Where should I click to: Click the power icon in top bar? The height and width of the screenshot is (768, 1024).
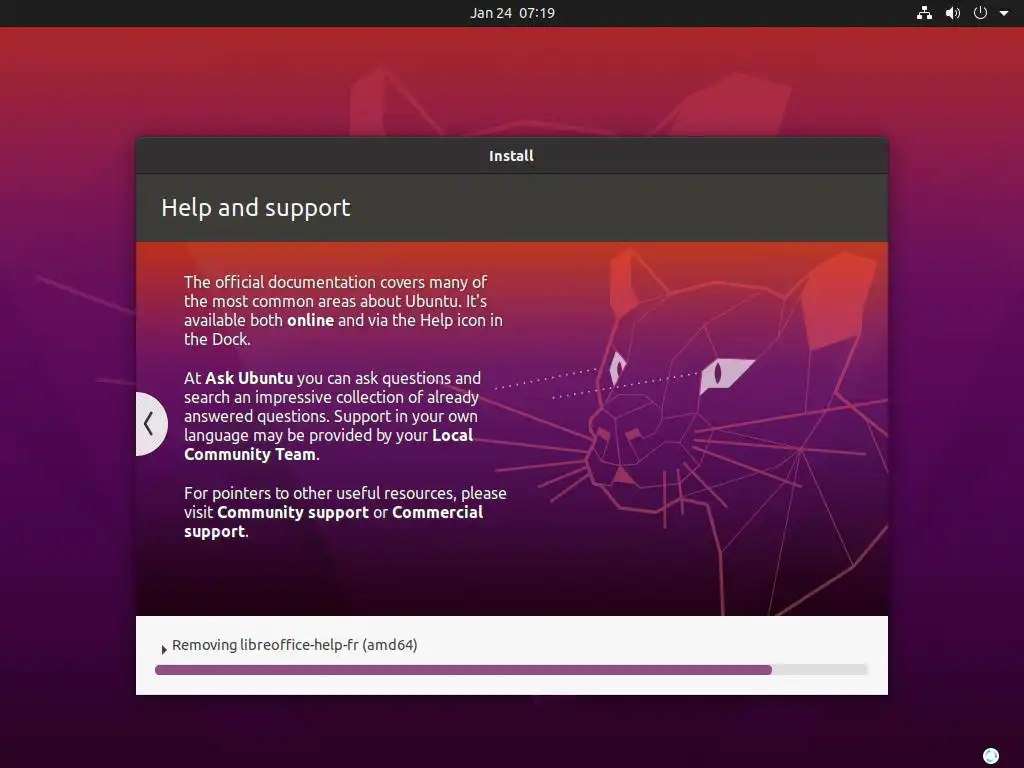point(980,13)
